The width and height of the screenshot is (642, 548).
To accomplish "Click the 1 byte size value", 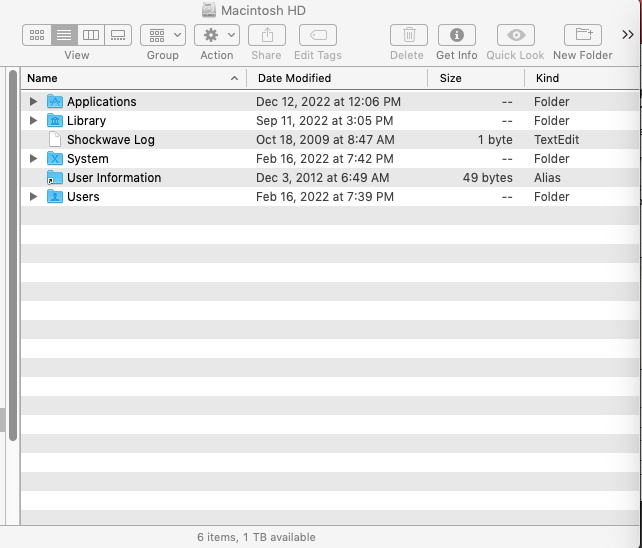I will (x=495, y=140).
